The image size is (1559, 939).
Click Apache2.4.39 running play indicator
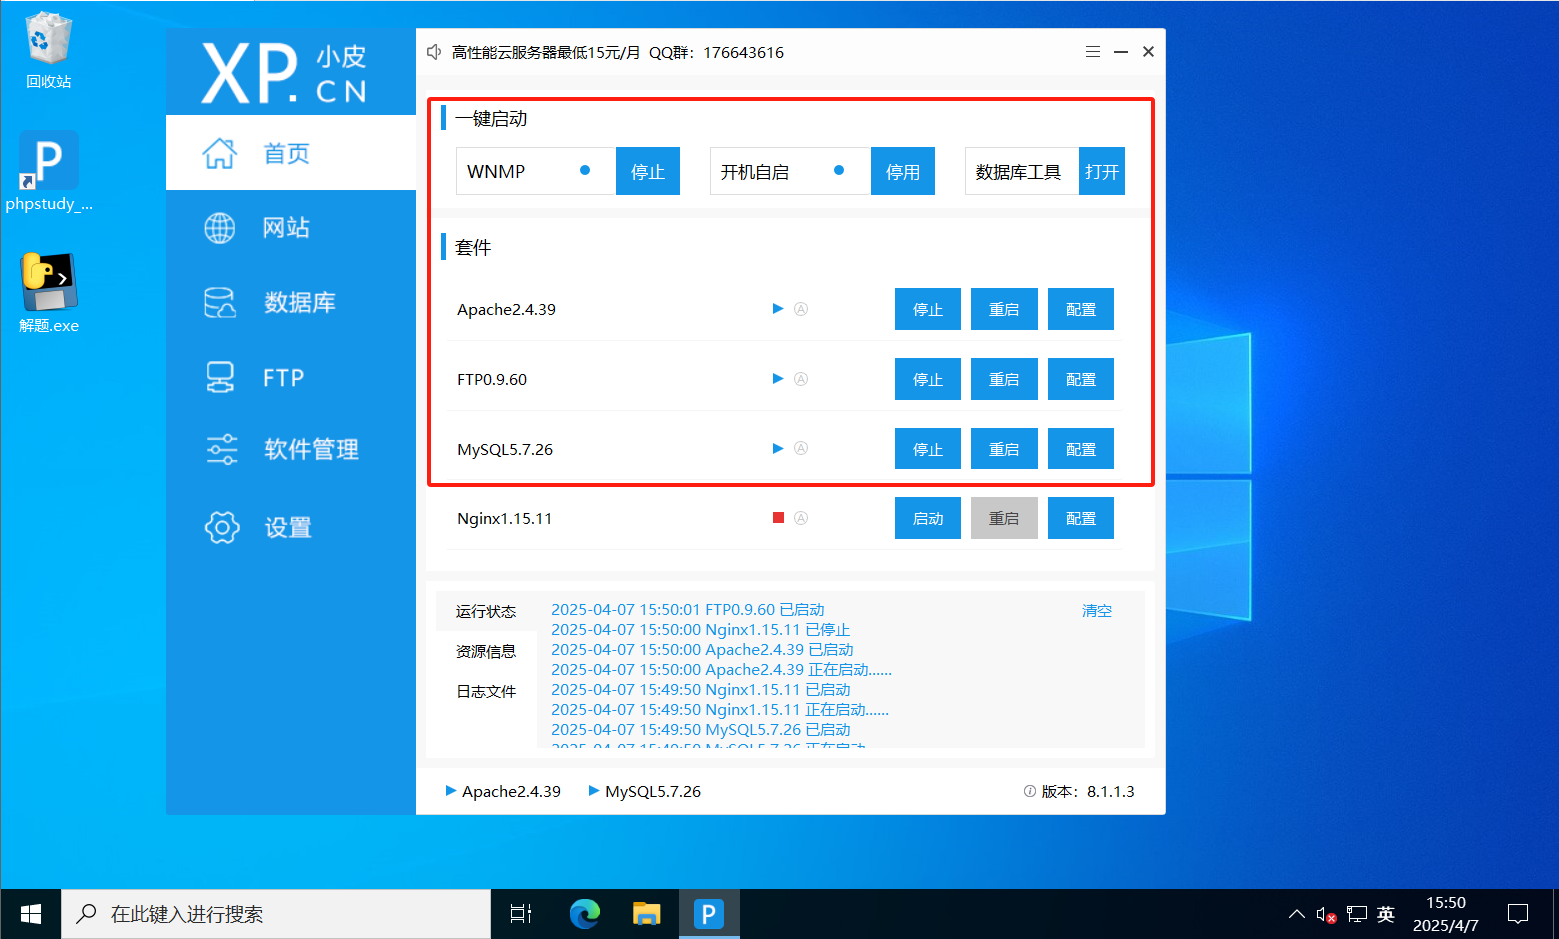click(778, 309)
